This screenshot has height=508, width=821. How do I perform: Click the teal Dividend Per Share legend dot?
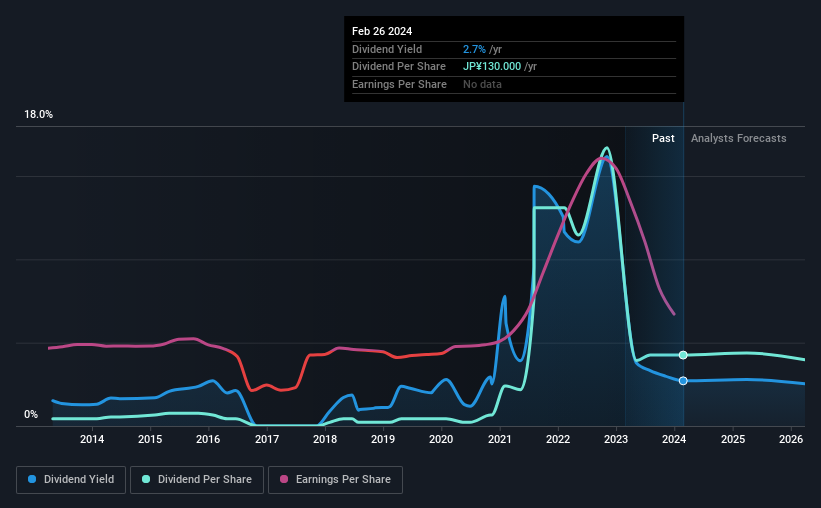(146, 479)
